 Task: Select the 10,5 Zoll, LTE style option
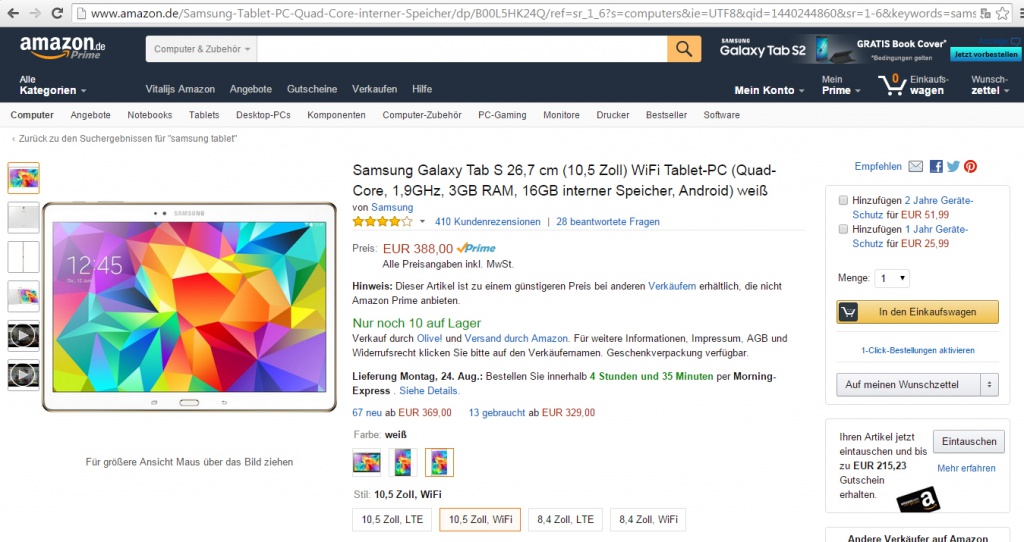tap(391, 519)
